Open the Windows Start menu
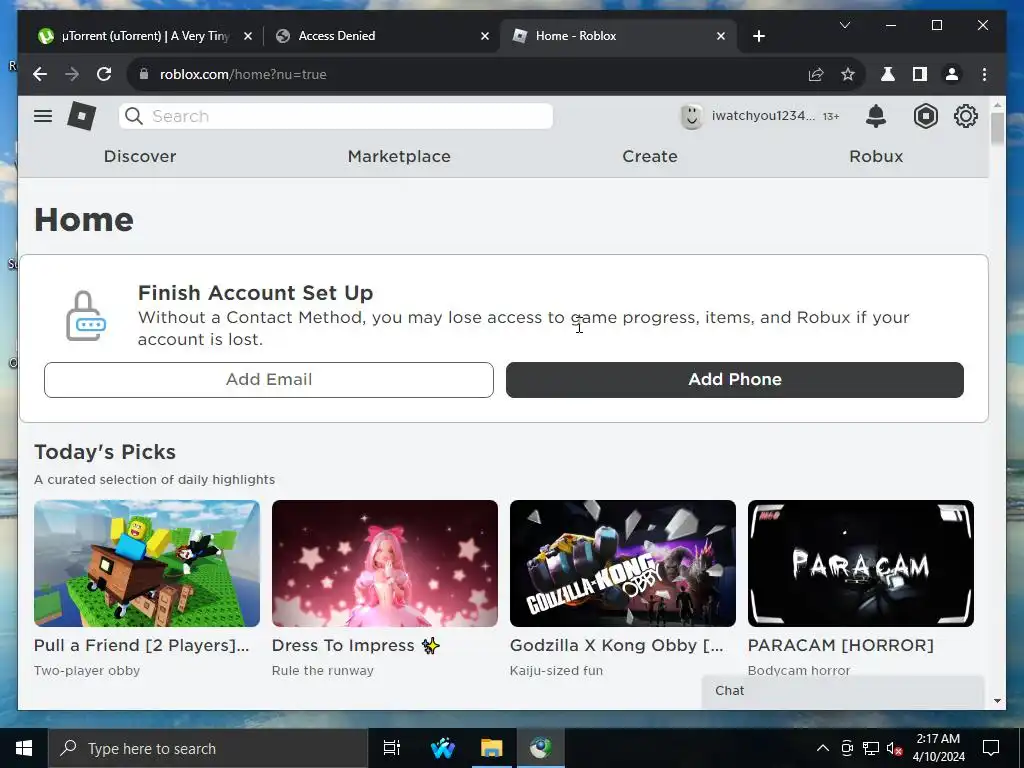 (24, 748)
